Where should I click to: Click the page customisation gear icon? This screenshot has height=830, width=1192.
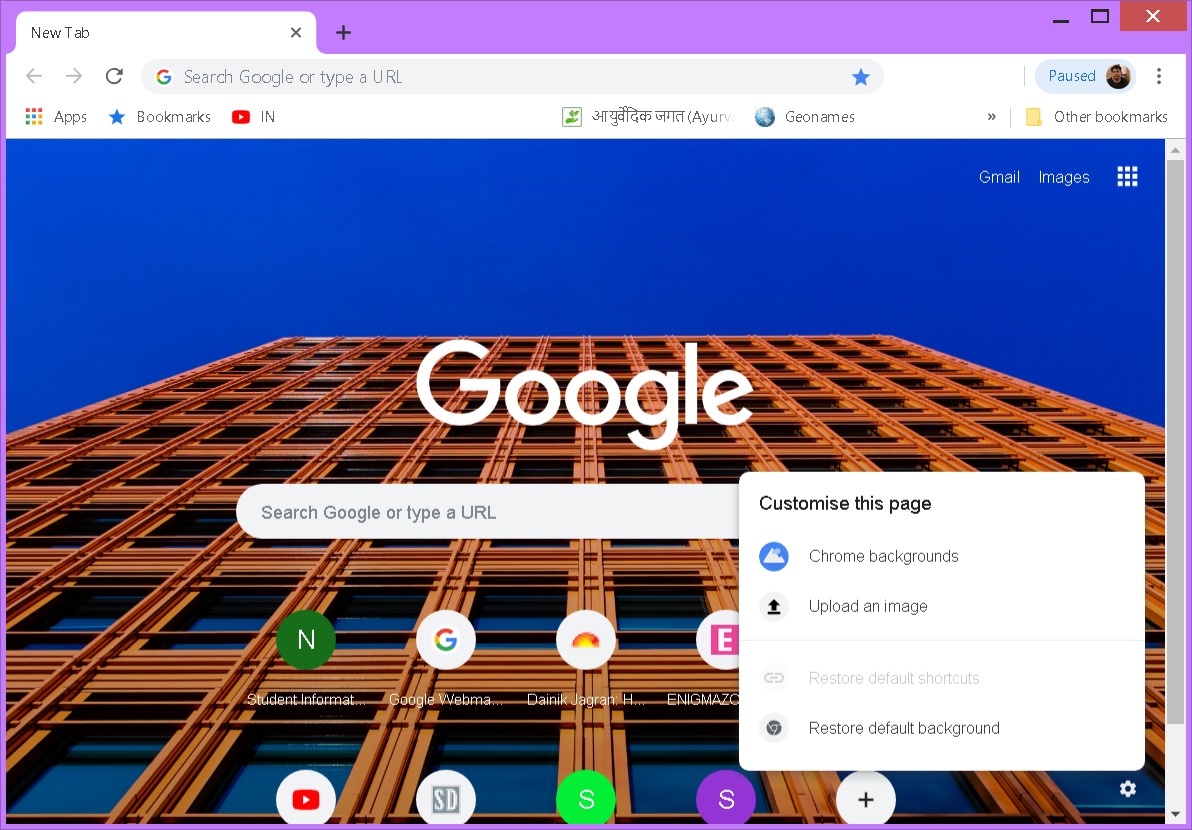tap(1128, 789)
